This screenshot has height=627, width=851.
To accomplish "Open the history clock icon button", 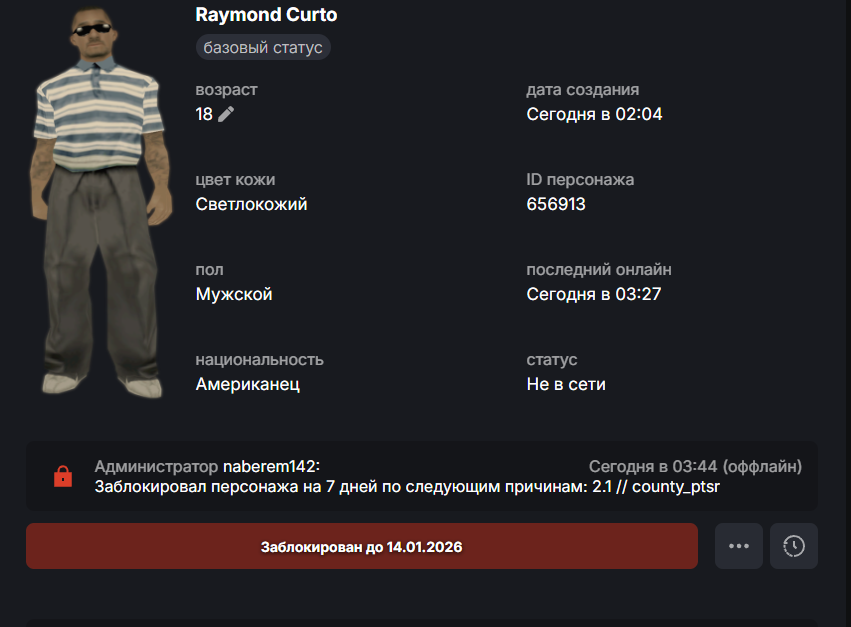I will 794,546.
